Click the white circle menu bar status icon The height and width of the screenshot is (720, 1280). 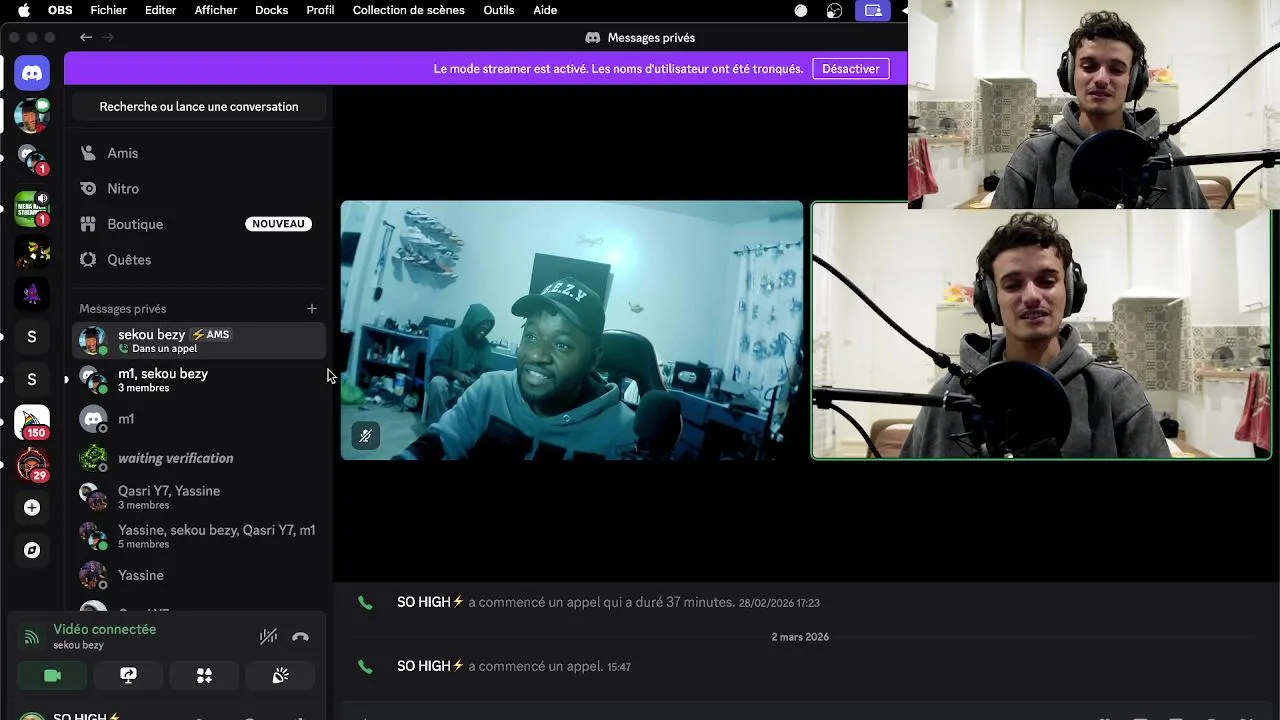(x=801, y=10)
